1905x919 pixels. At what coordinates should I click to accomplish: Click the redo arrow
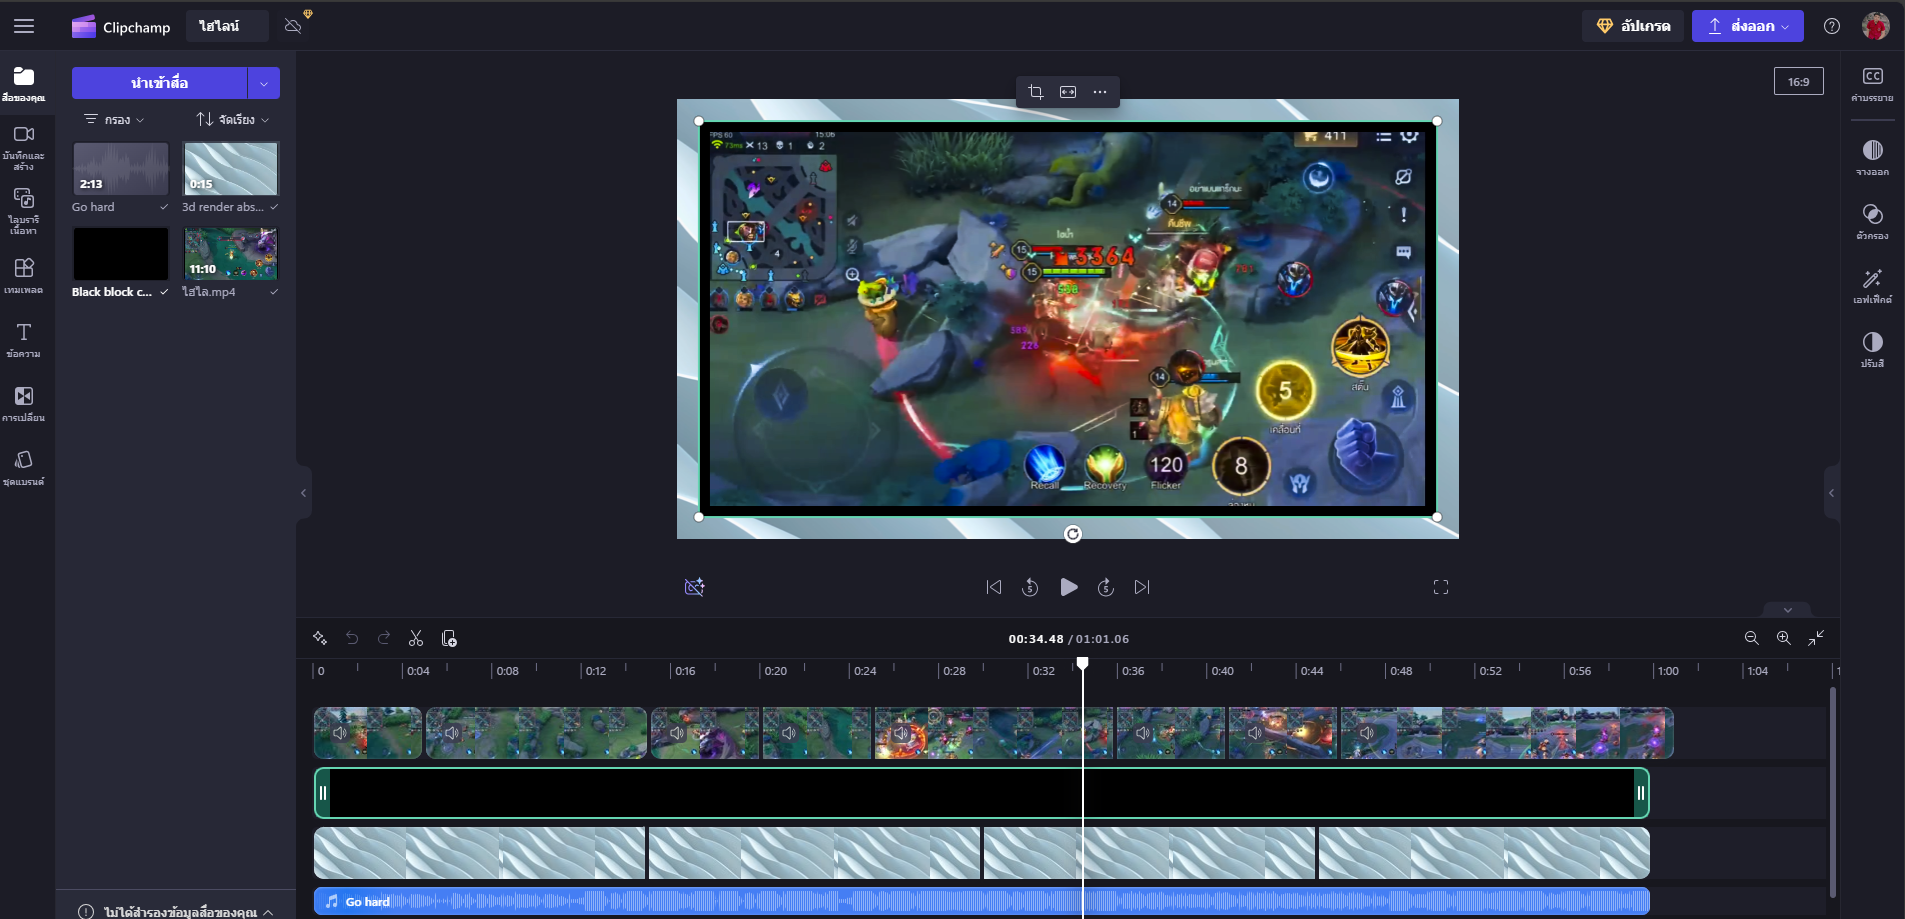(x=384, y=638)
